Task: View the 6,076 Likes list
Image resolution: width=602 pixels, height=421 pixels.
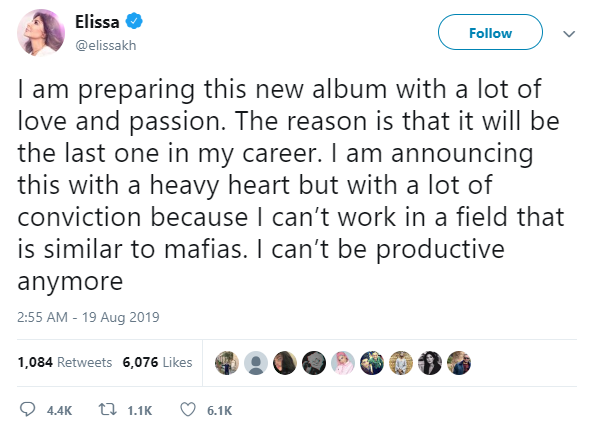Action: click(157, 363)
